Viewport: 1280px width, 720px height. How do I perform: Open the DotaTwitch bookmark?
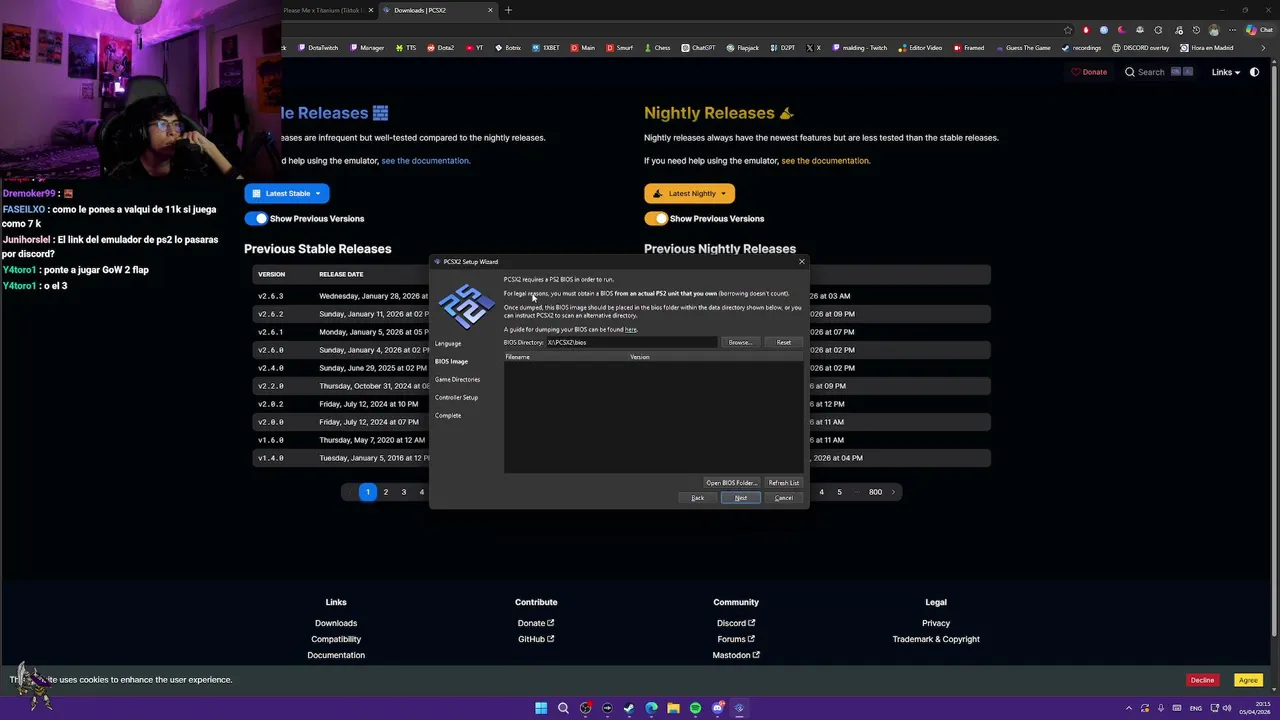pyautogui.click(x=317, y=48)
